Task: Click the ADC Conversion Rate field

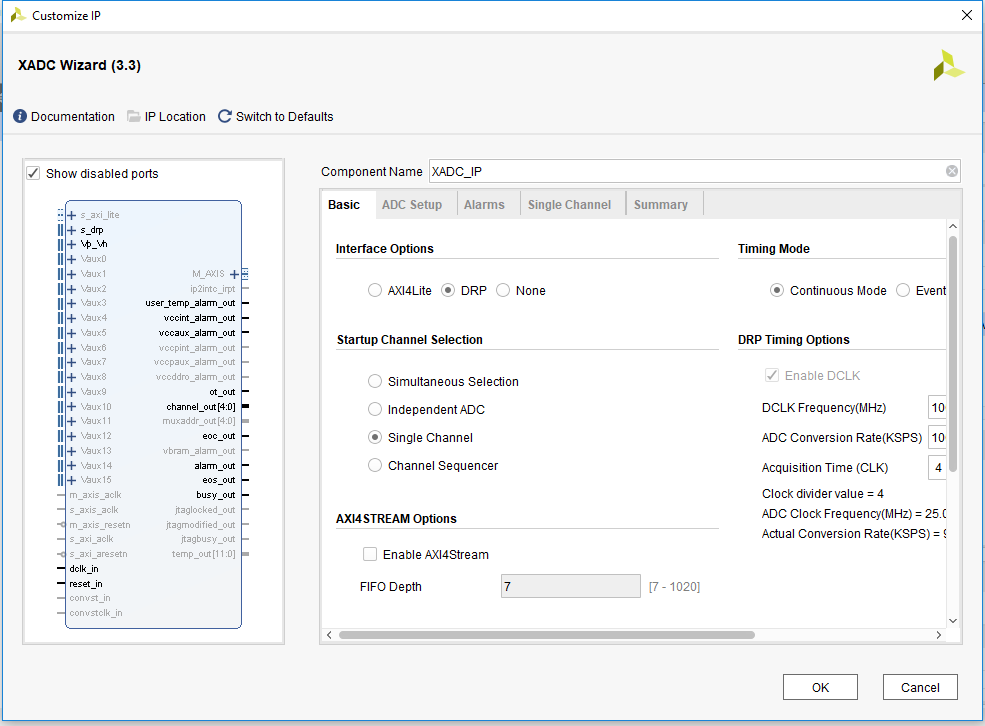Action: pyautogui.click(x=937, y=437)
